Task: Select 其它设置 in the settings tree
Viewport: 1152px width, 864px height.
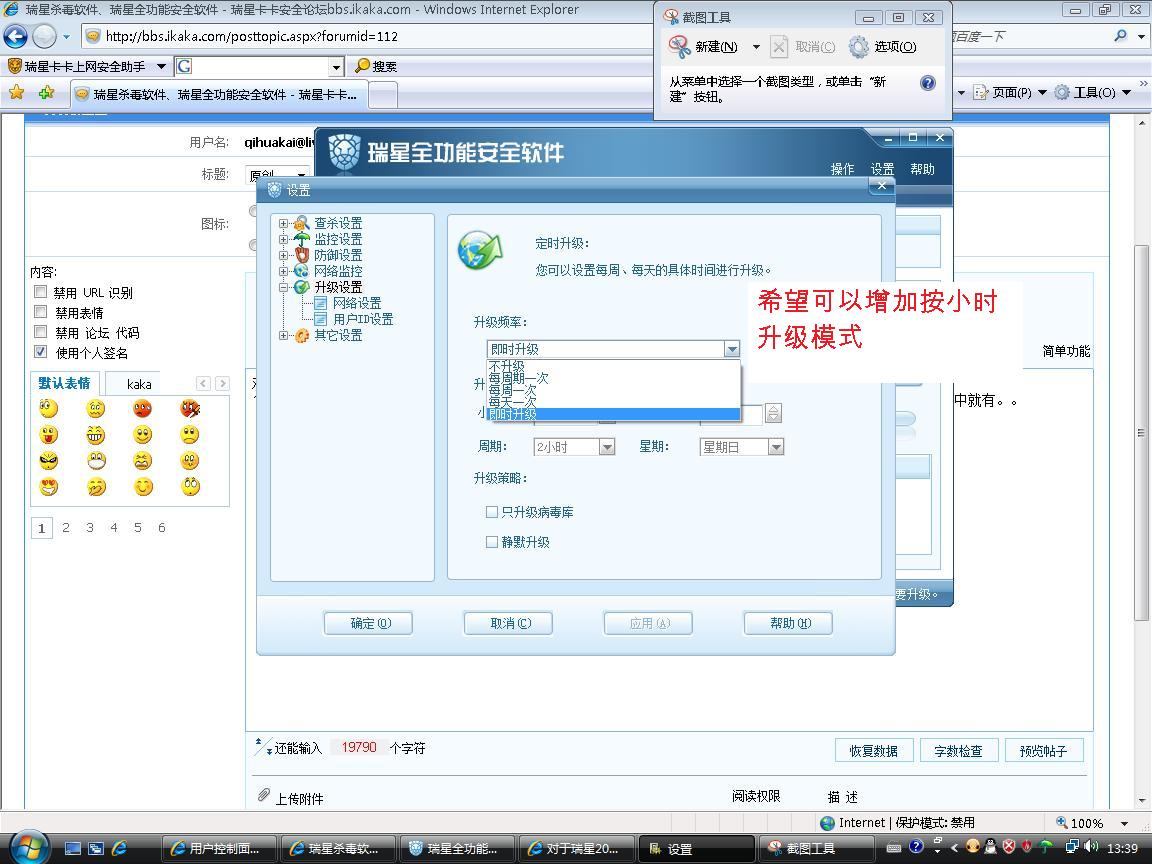Action: coord(338,335)
